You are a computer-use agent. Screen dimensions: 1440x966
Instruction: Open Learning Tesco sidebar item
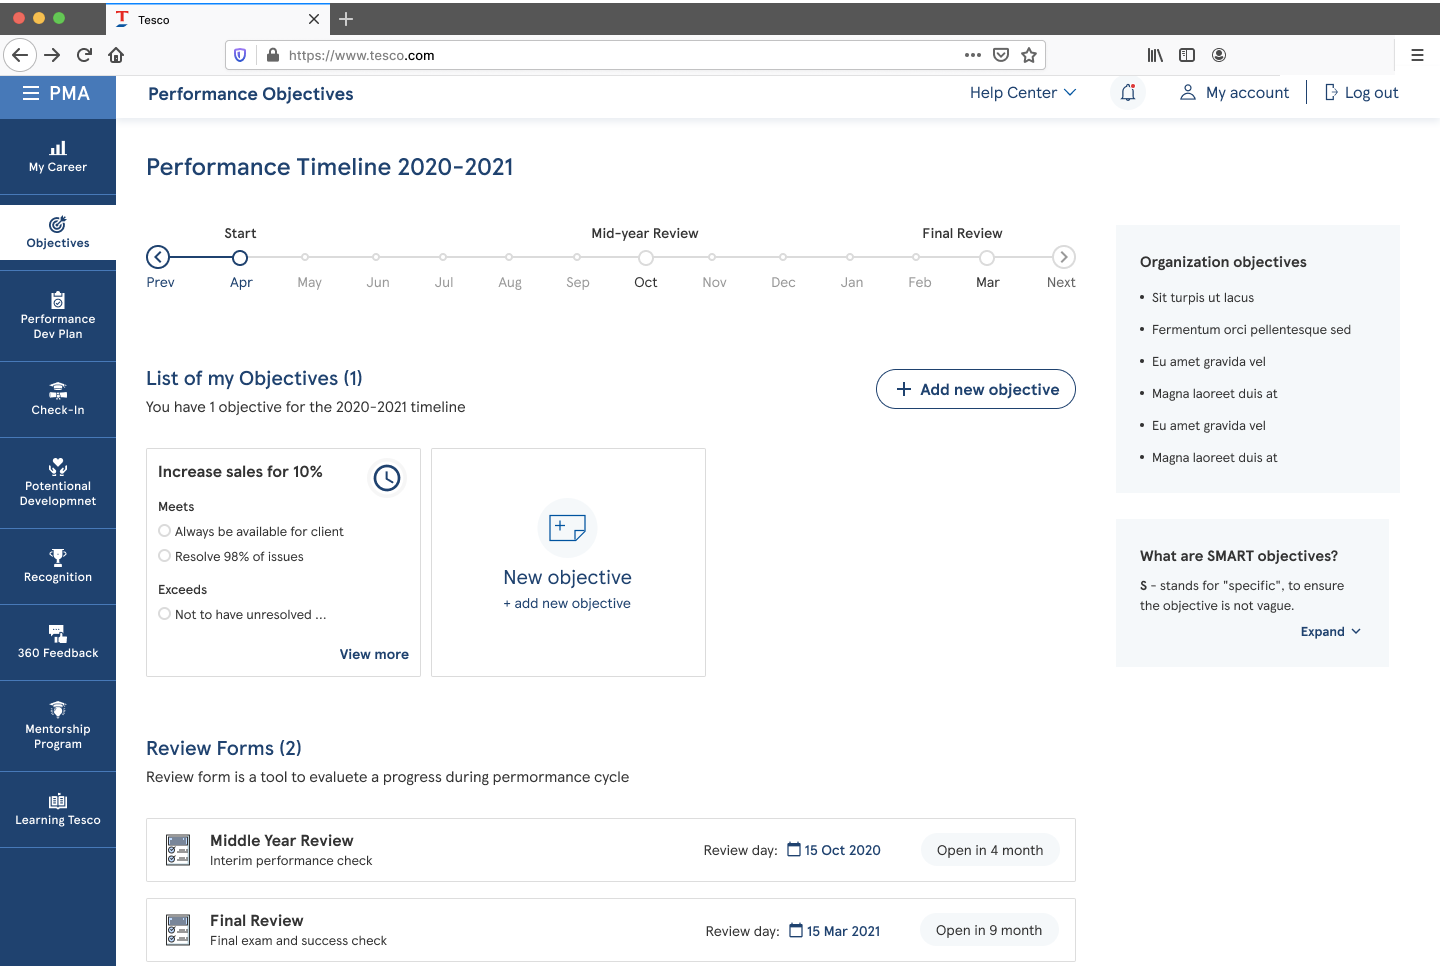pyautogui.click(x=58, y=810)
